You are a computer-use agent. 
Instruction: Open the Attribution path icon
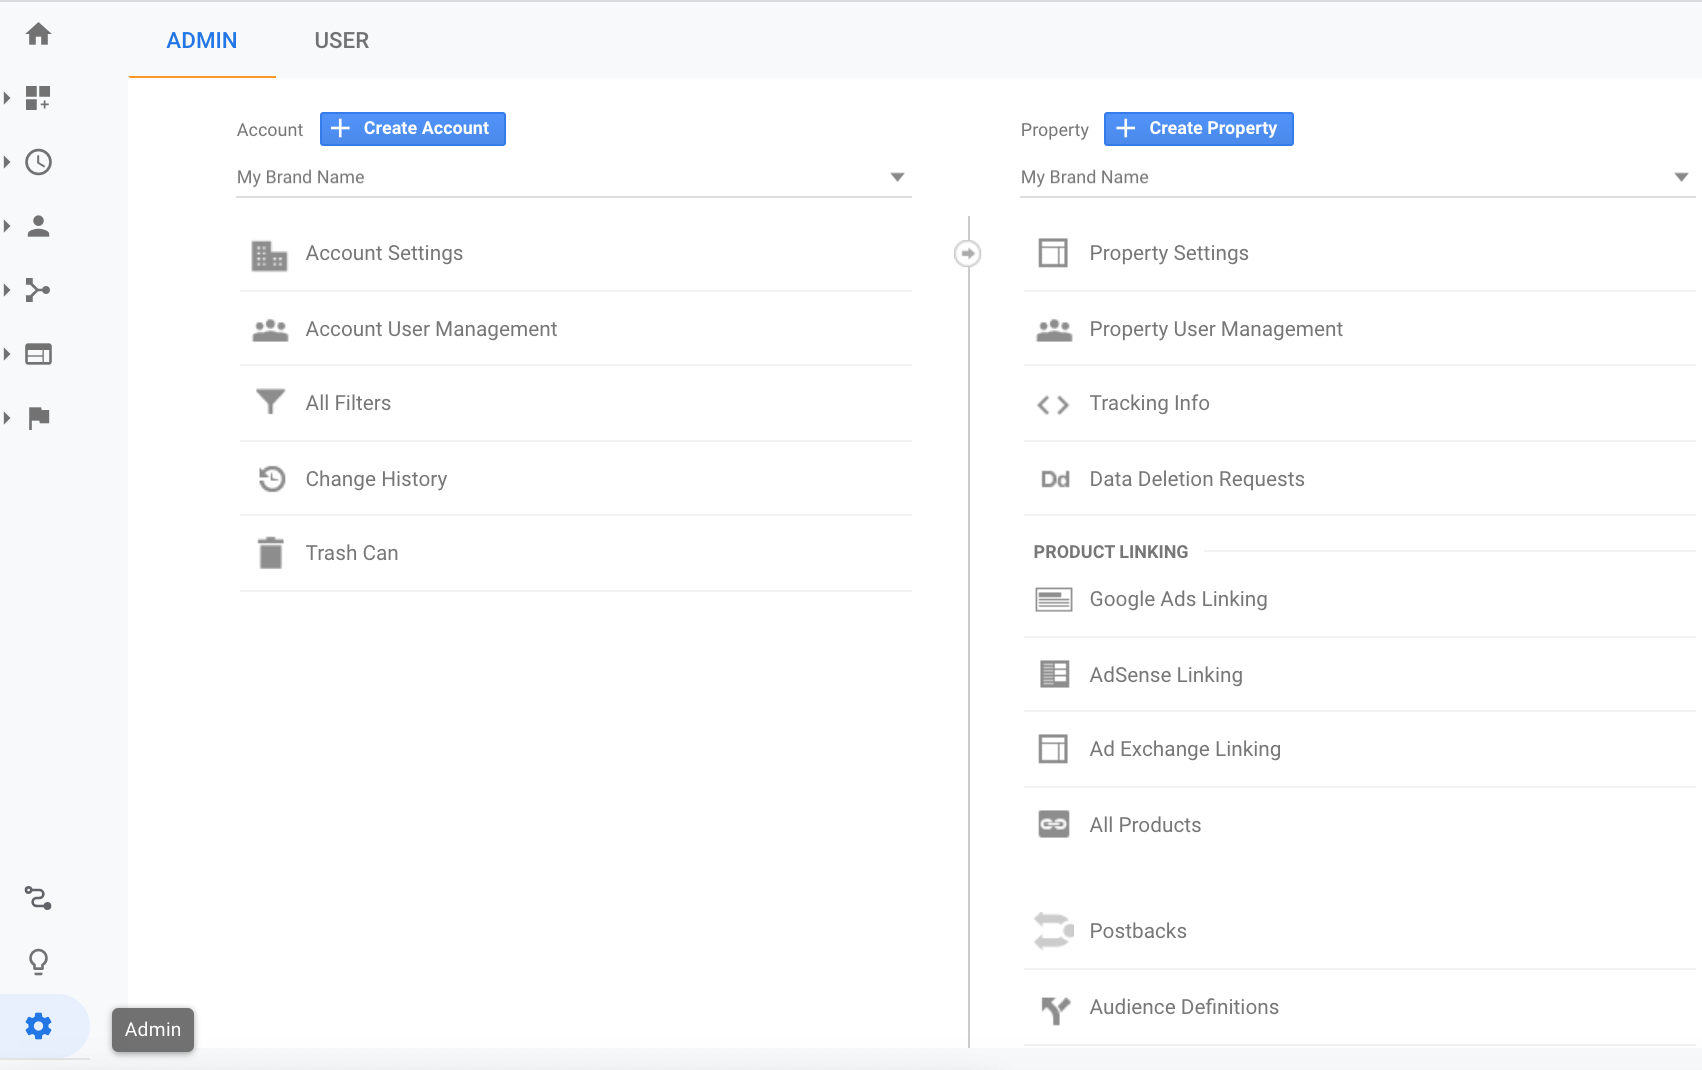point(38,898)
